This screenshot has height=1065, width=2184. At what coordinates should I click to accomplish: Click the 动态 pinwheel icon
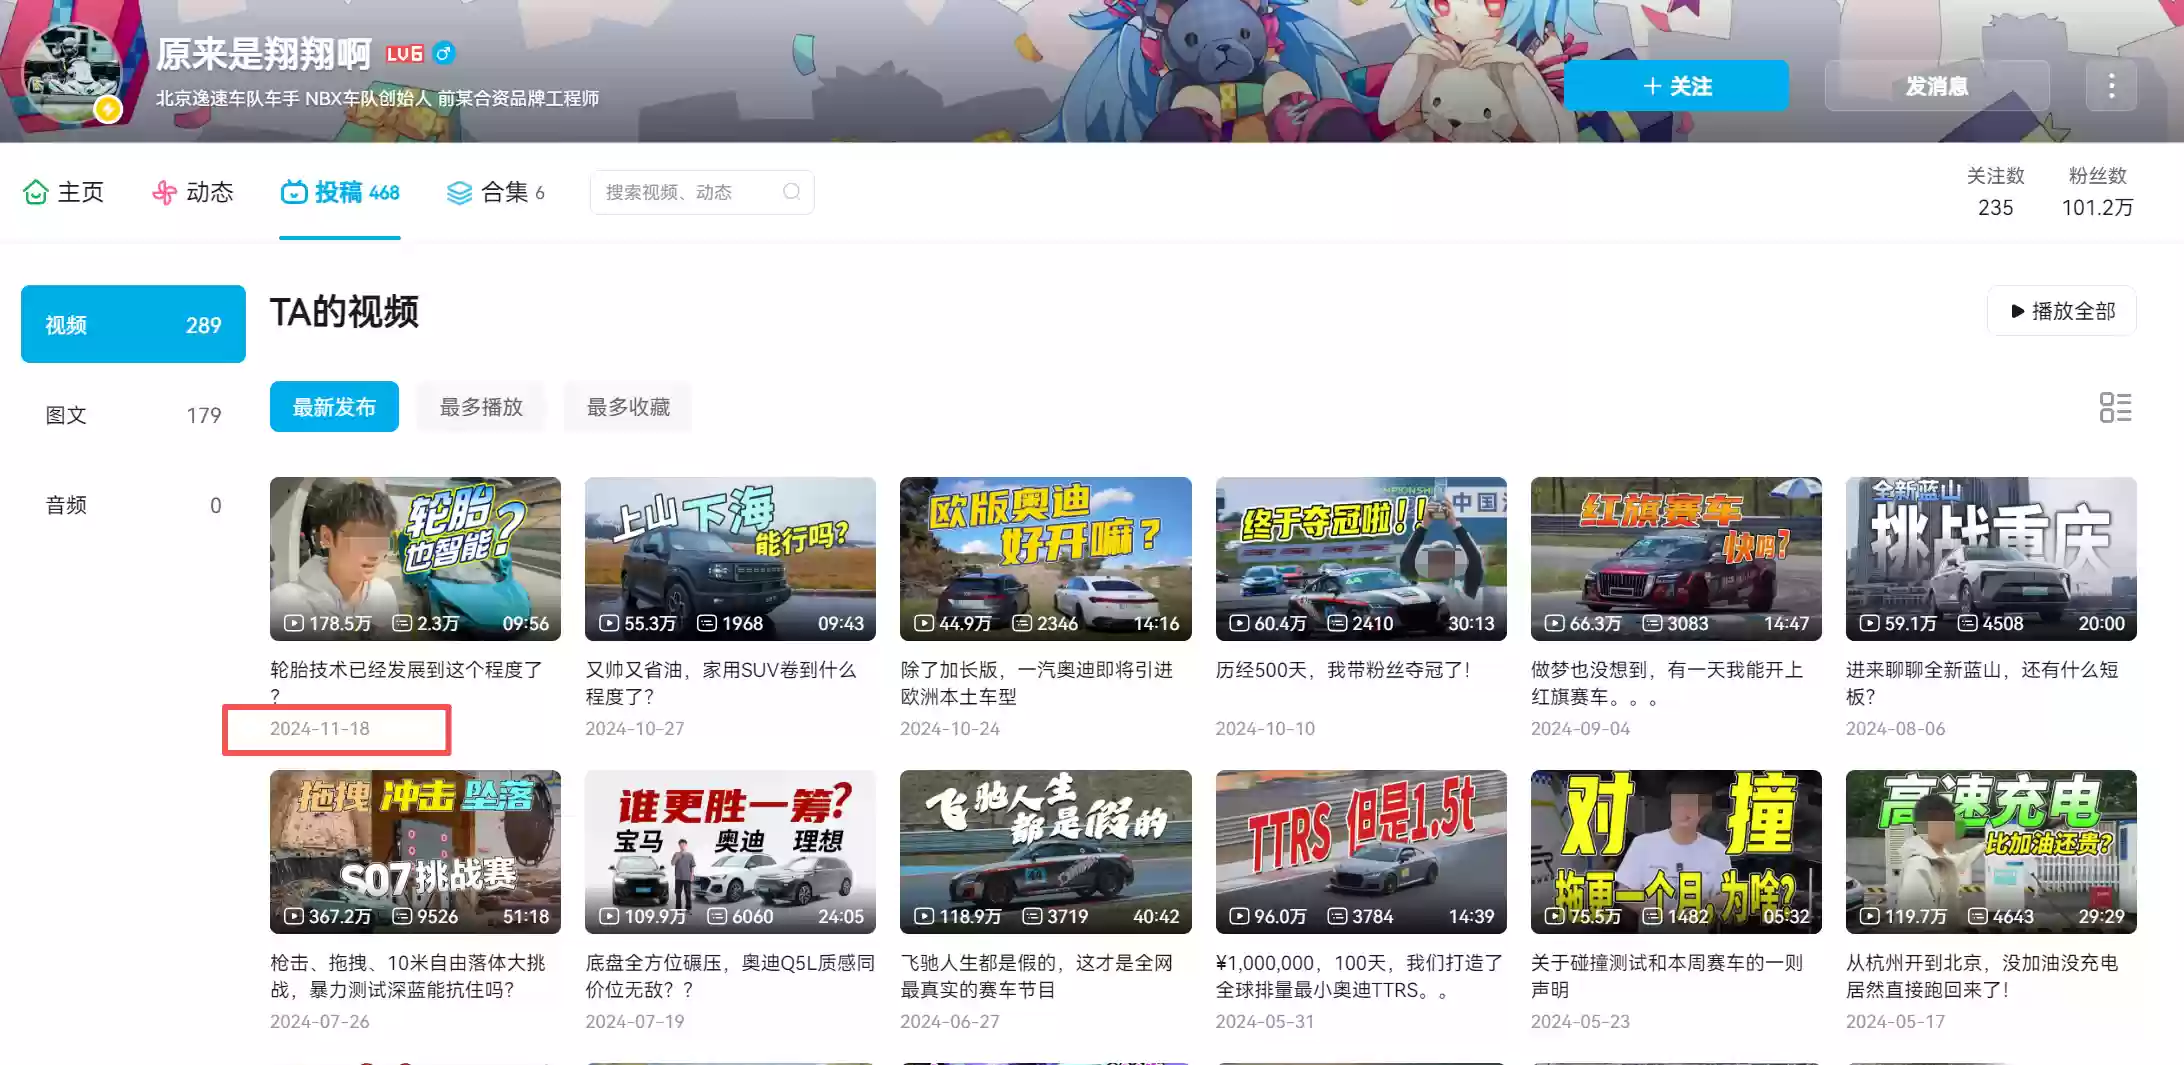[162, 192]
